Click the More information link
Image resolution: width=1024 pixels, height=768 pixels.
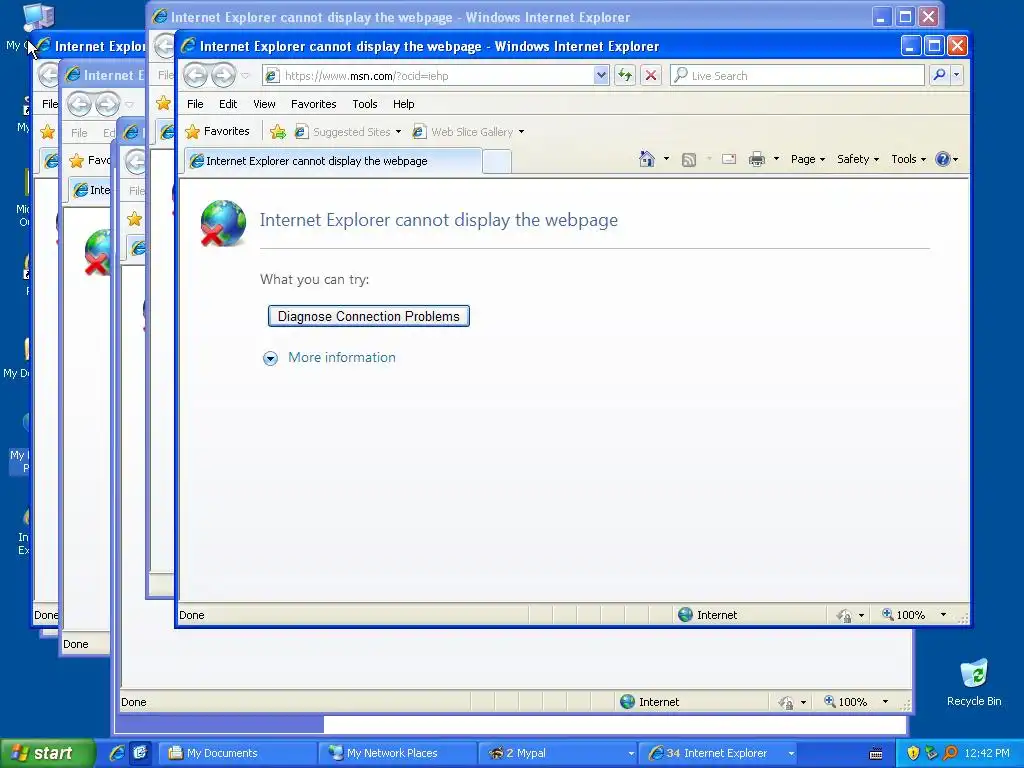tap(342, 357)
